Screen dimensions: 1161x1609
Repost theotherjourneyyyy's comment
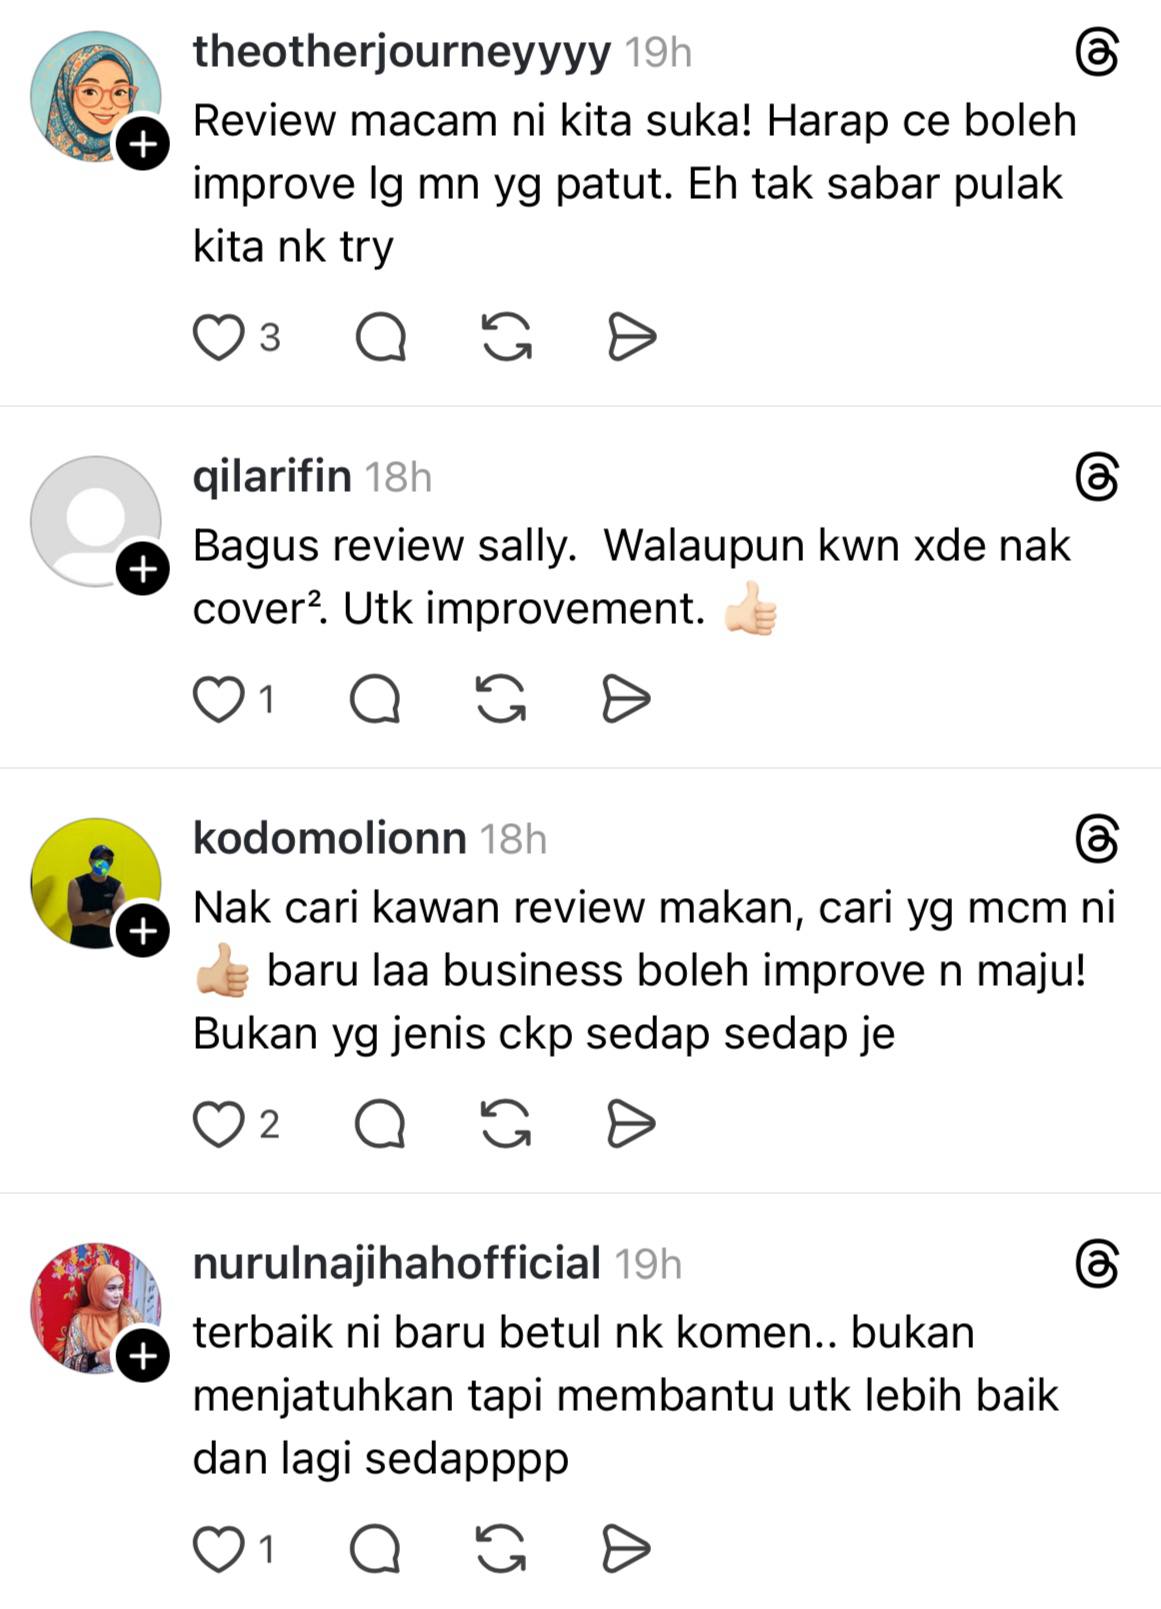pyautogui.click(x=506, y=337)
